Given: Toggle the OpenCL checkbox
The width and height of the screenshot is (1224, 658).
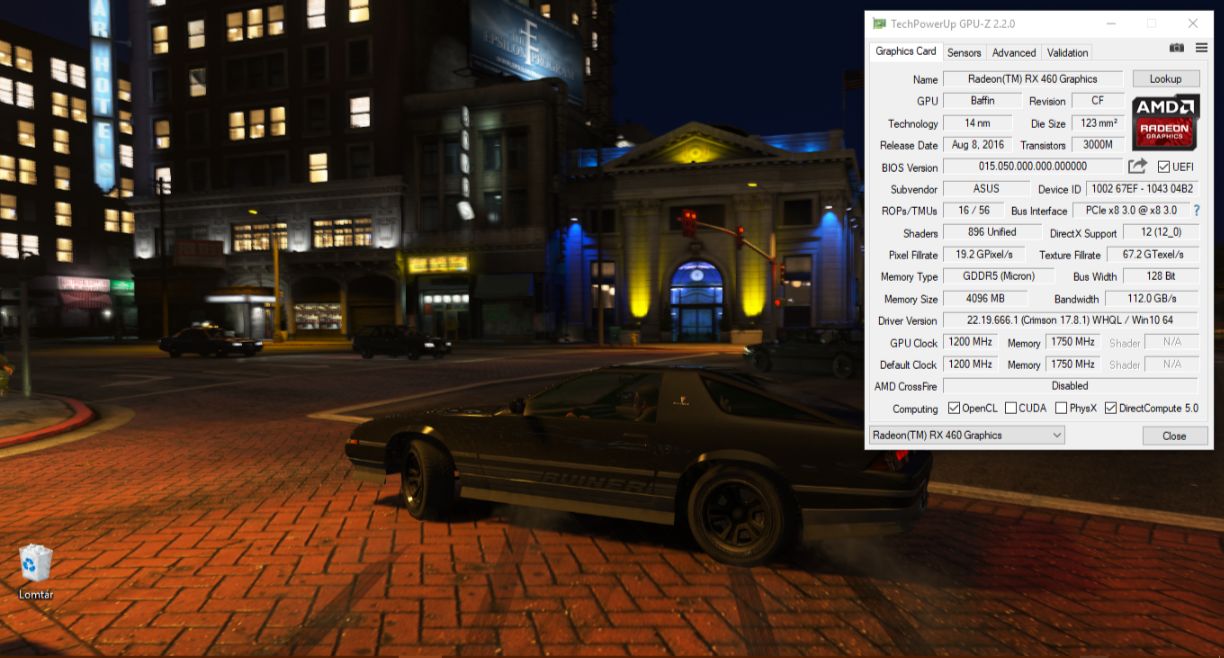Looking at the screenshot, I should click(x=953, y=408).
